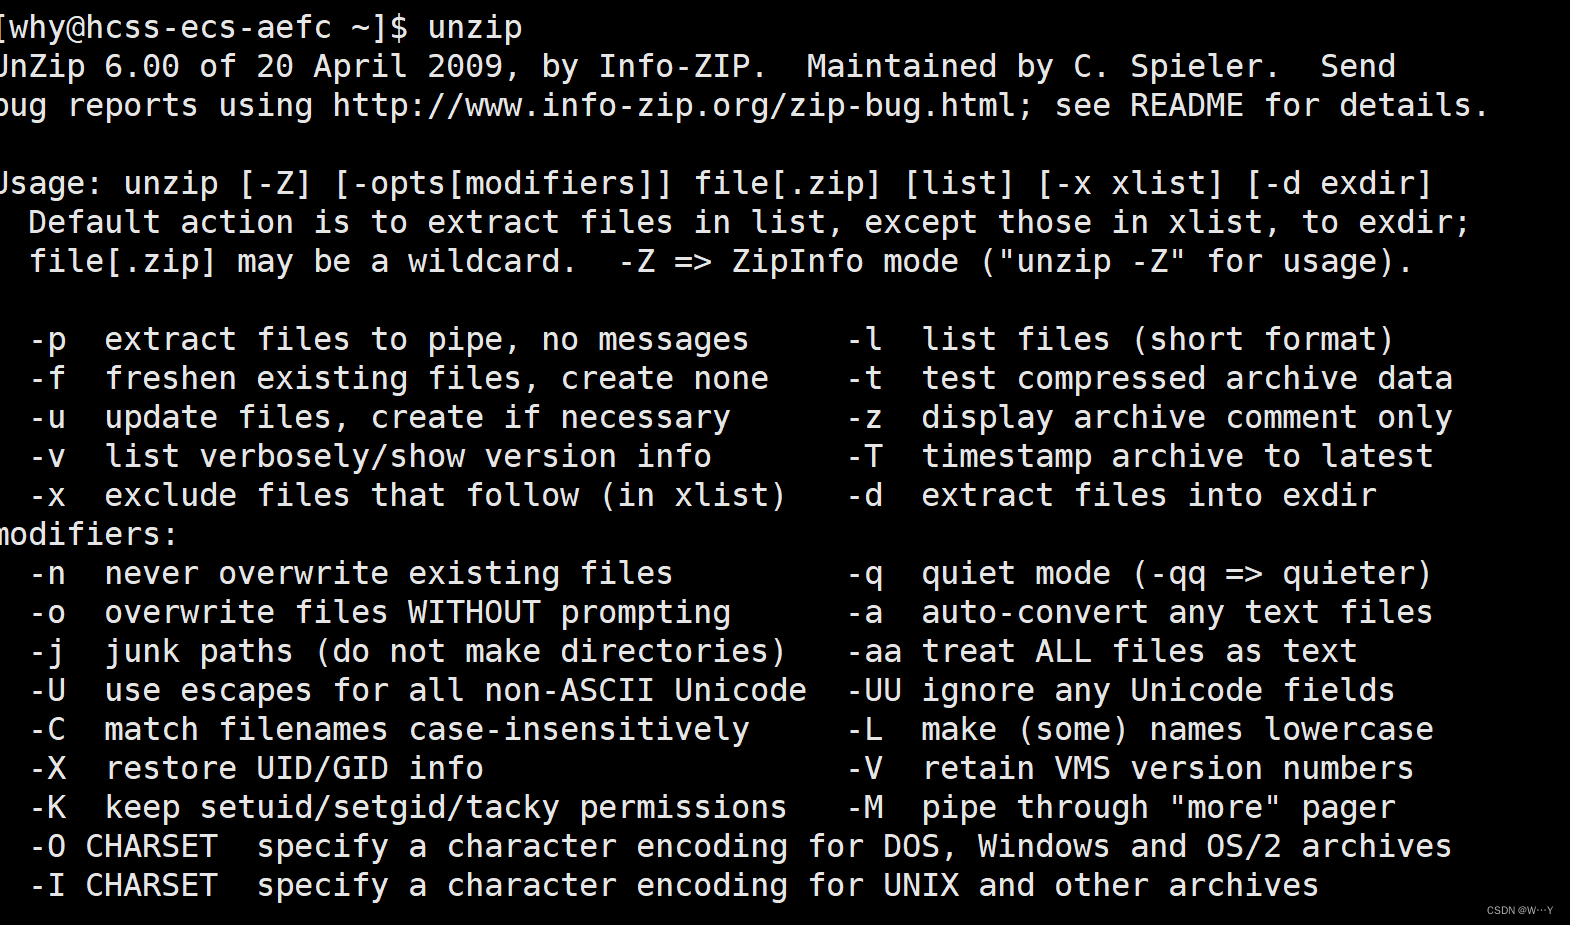Click the "-u" update files option

[x=48, y=418]
